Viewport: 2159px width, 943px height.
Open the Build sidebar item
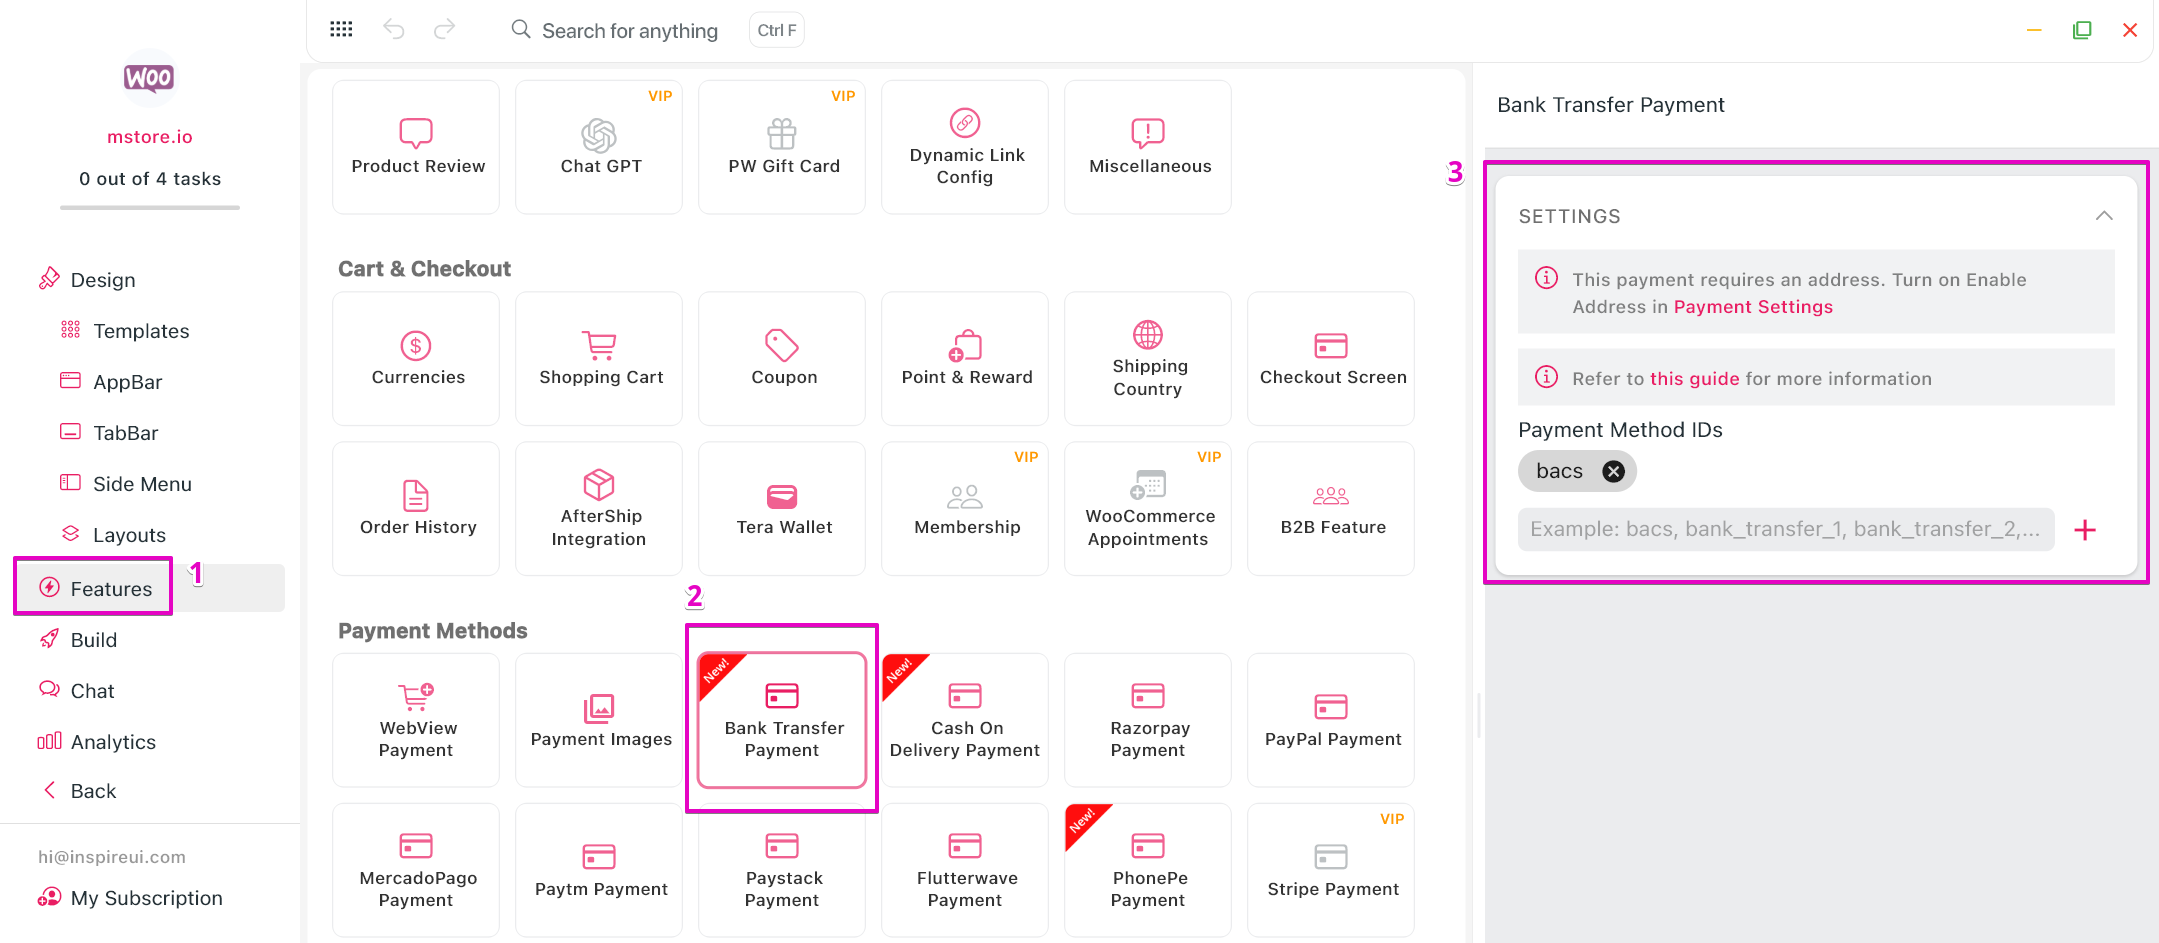click(94, 640)
